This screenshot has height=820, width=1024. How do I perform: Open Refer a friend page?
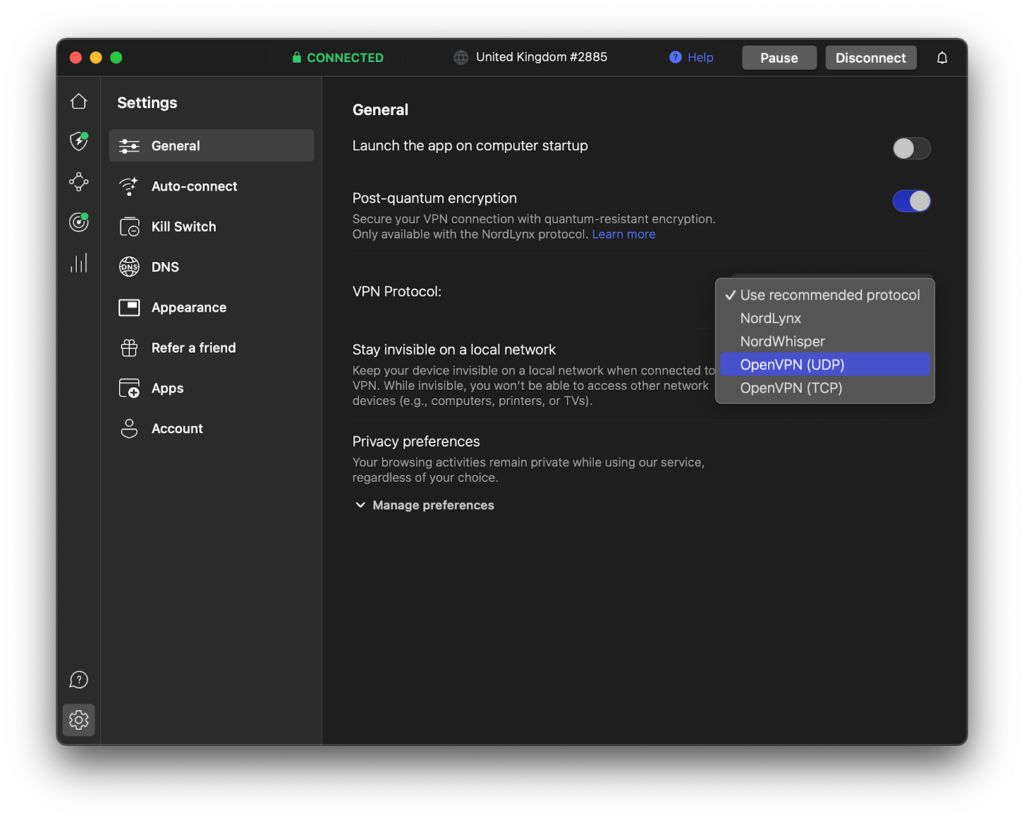pyautogui.click(x=212, y=348)
